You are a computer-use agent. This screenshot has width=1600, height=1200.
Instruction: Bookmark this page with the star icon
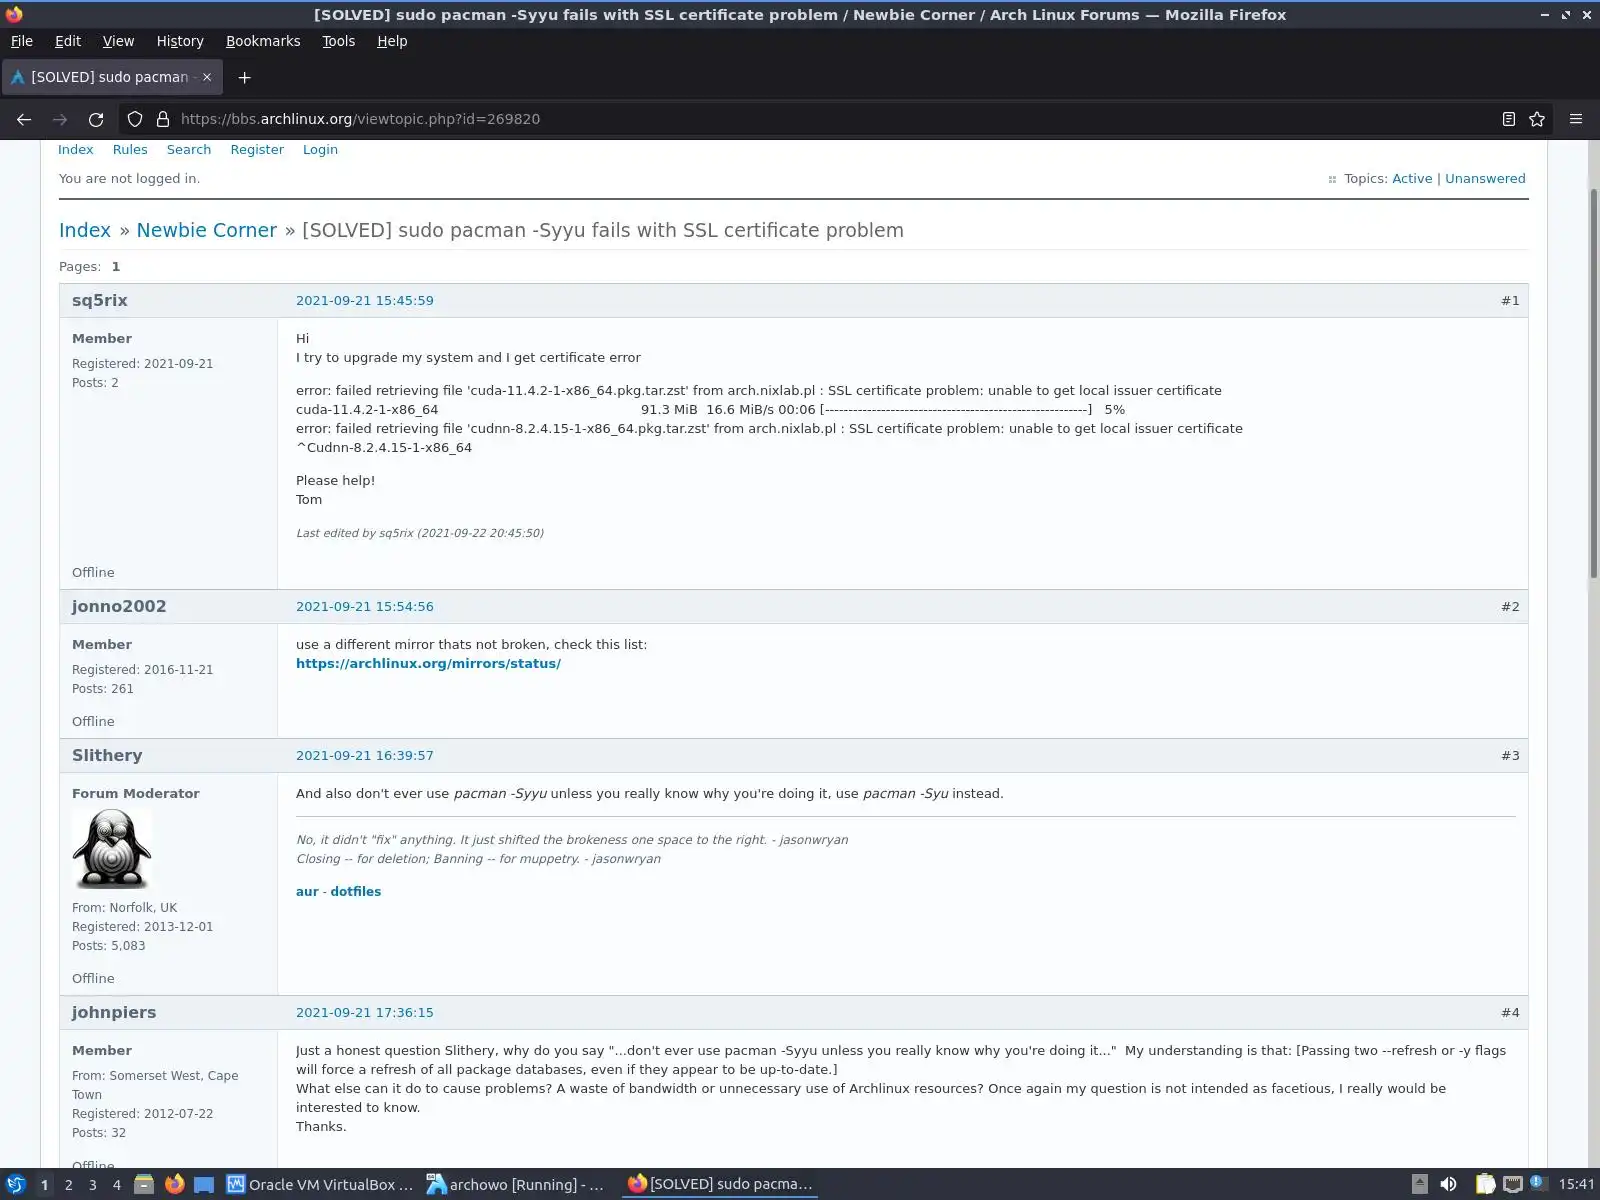click(x=1537, y=119)
